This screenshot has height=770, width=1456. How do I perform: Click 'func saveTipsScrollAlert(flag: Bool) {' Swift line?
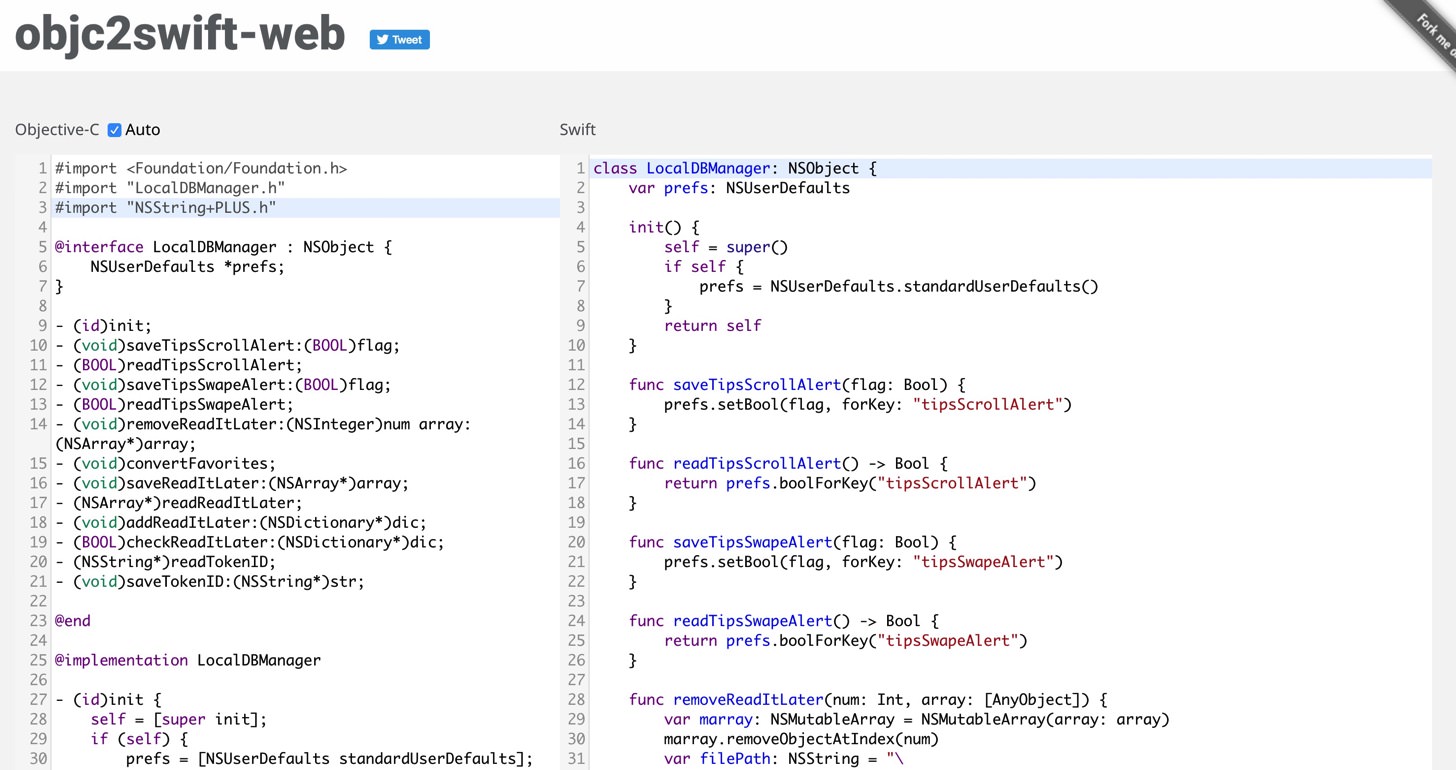click(x=797, y=385)
